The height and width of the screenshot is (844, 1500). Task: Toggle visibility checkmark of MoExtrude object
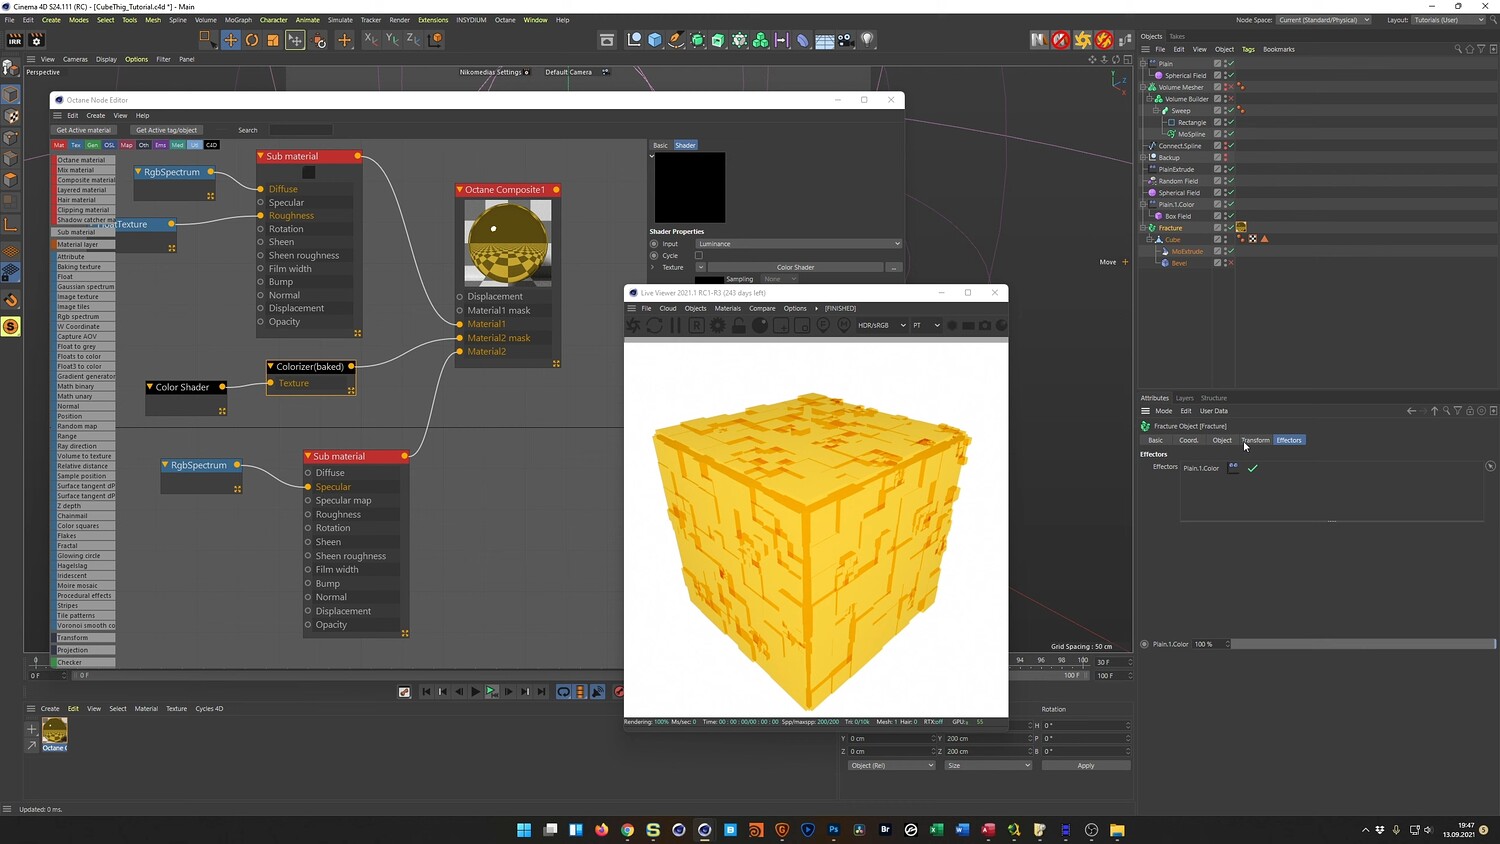[x=1231, y=251]
